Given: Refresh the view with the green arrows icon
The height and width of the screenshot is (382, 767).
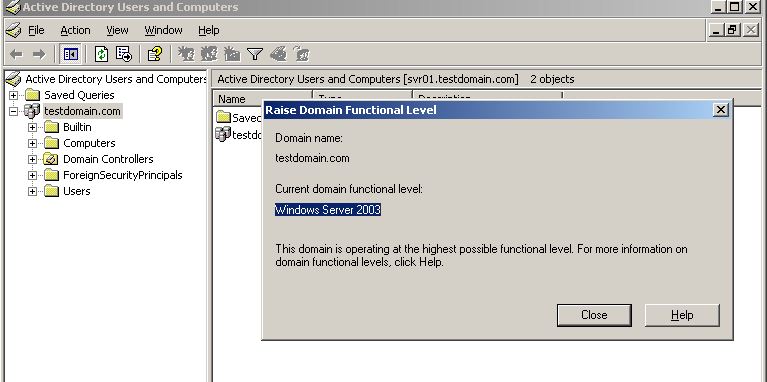Looking at the screenshot, I should (101, 54).
